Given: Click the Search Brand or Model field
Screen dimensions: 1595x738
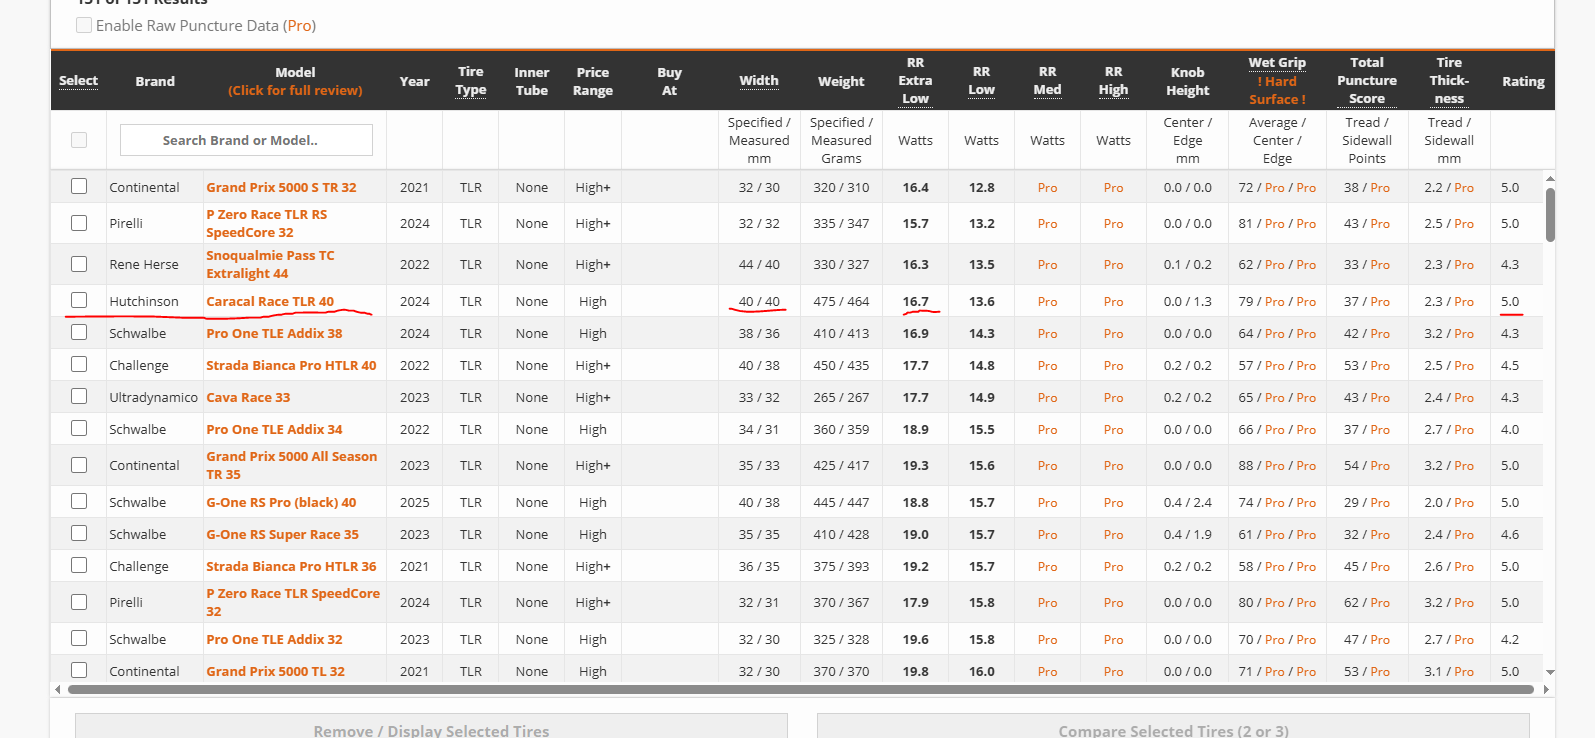Looking at the screenshot, I should point(246,140).
